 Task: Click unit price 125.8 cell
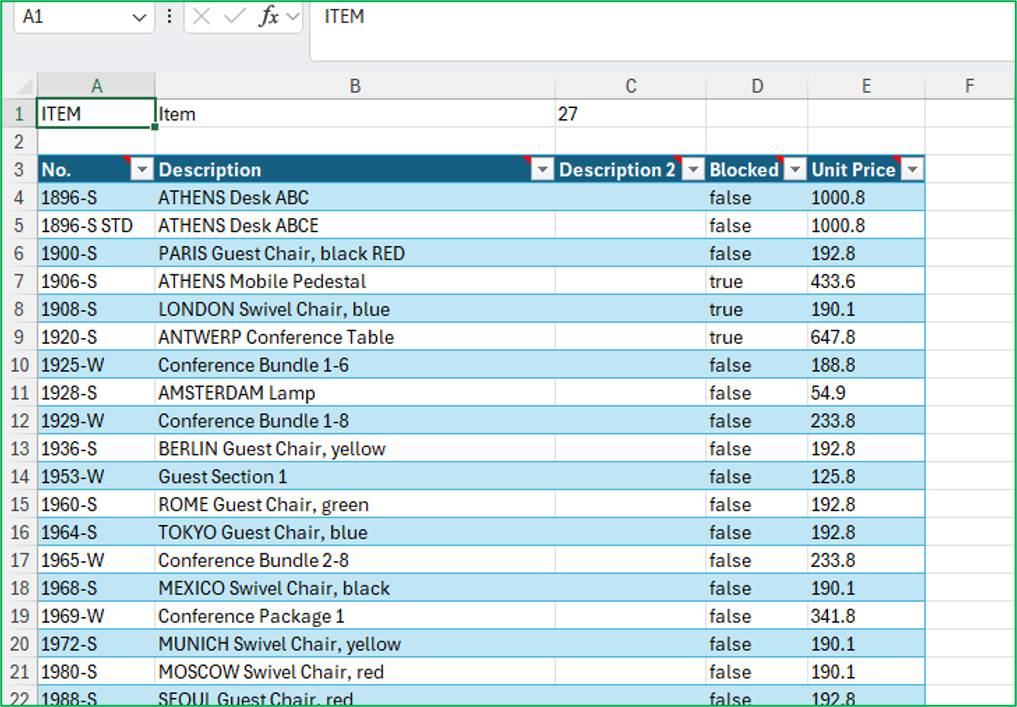click(866, 477)
